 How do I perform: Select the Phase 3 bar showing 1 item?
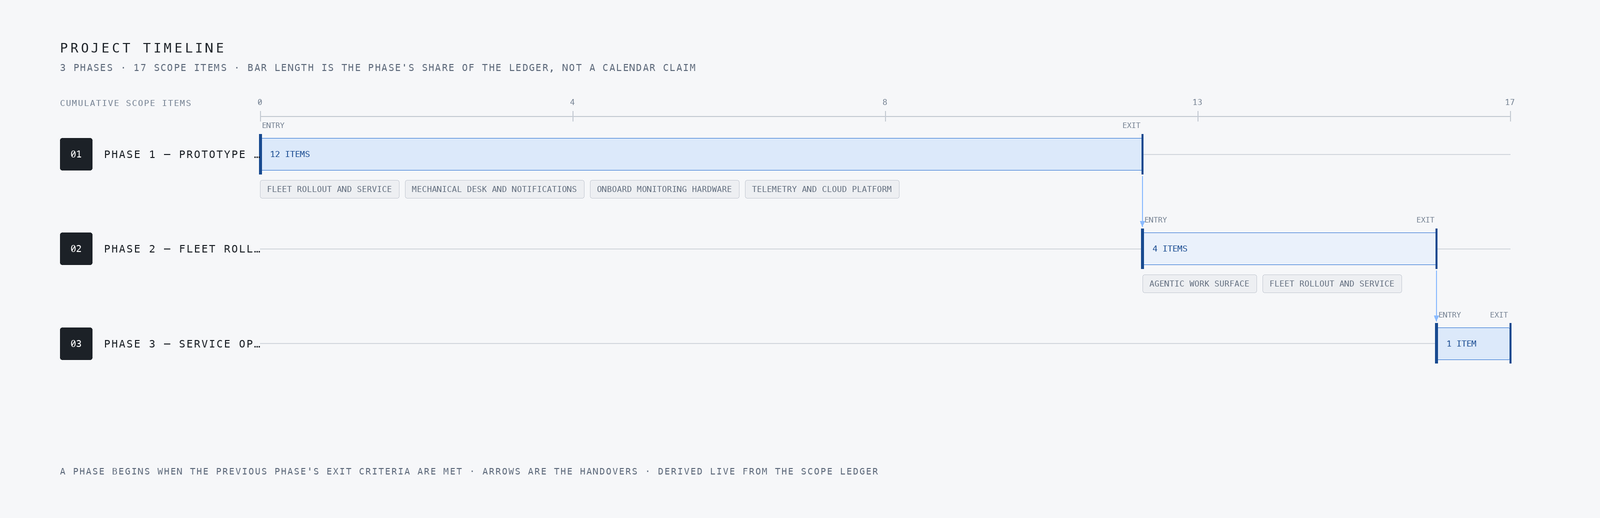tap(1474, 344)
